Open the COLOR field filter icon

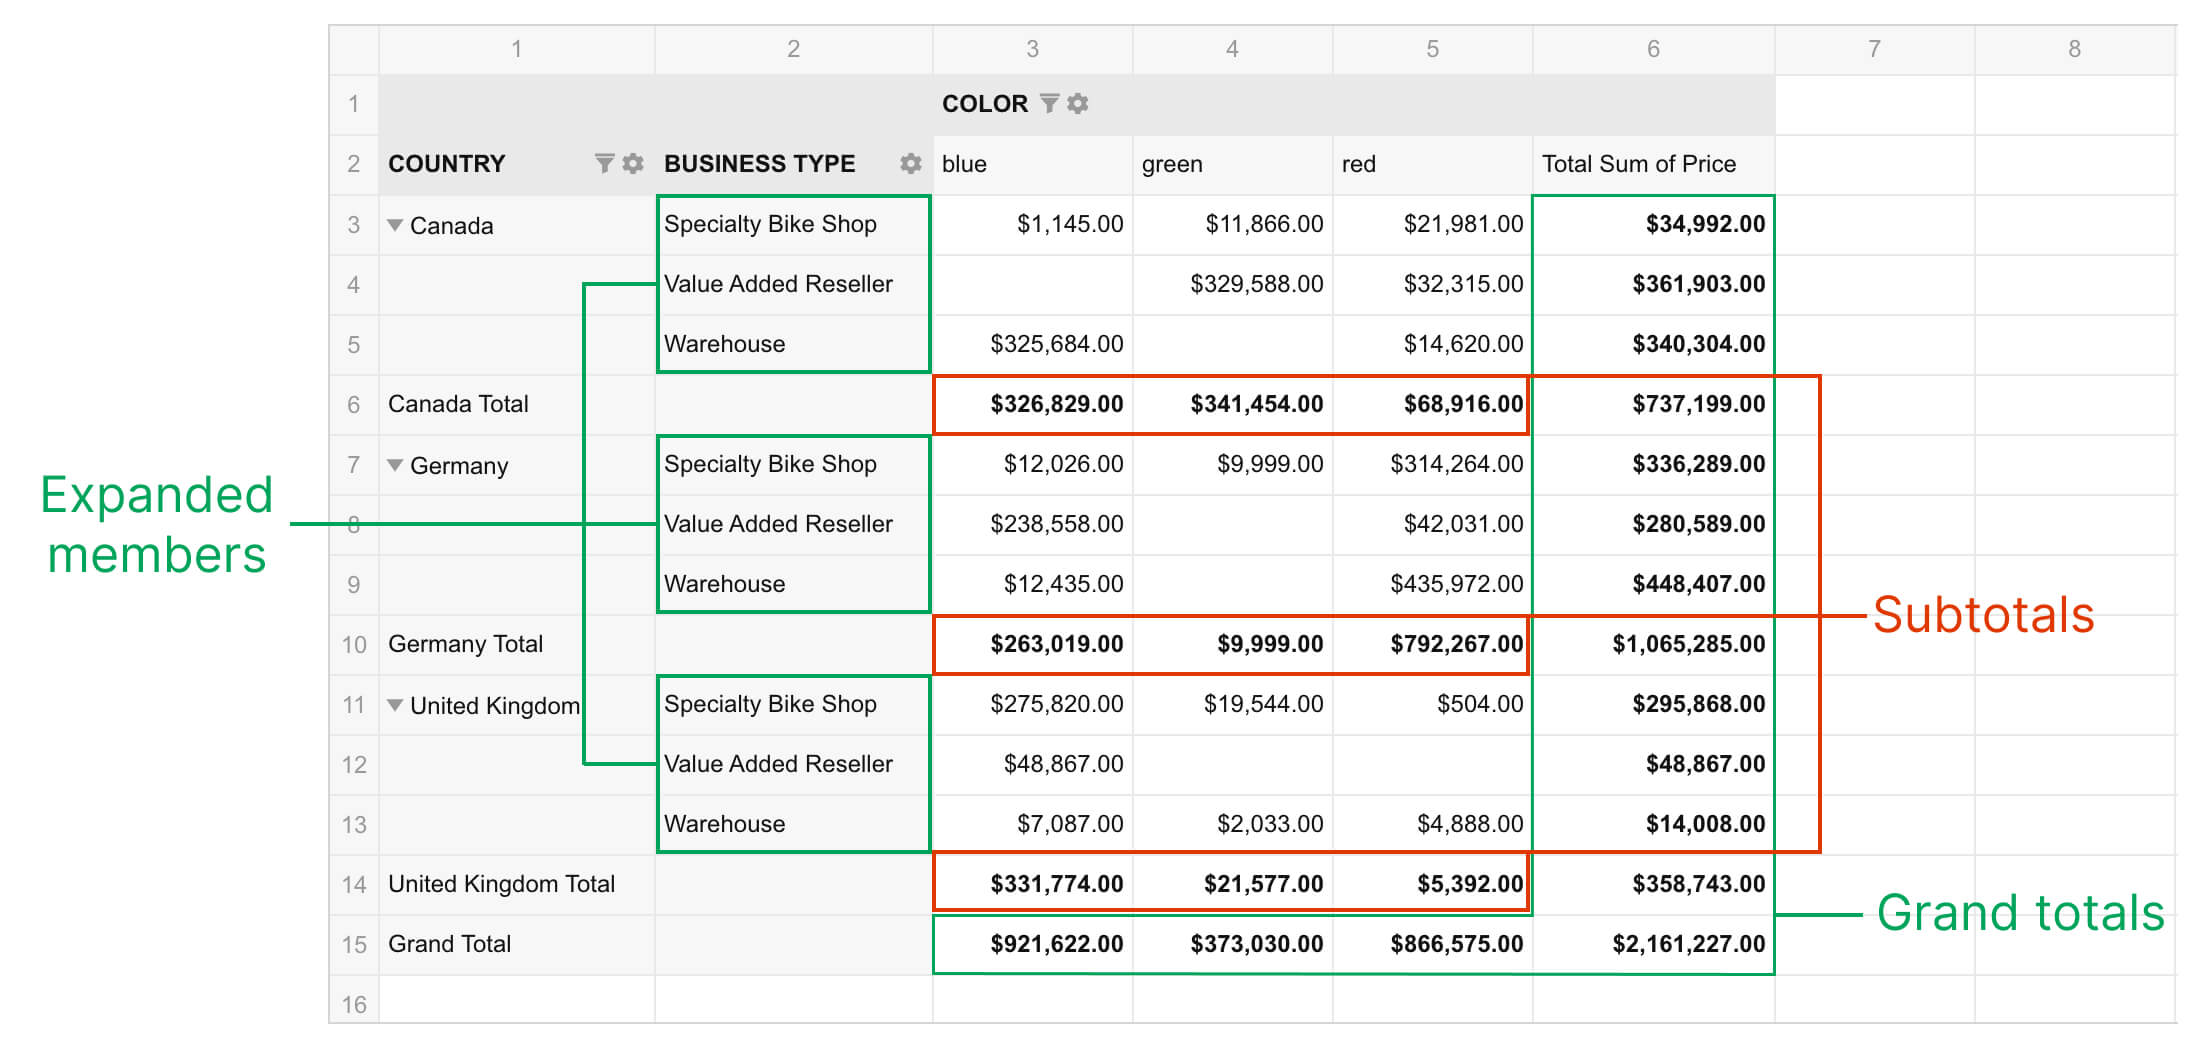pyautogui.click(x=1049, y=103)
